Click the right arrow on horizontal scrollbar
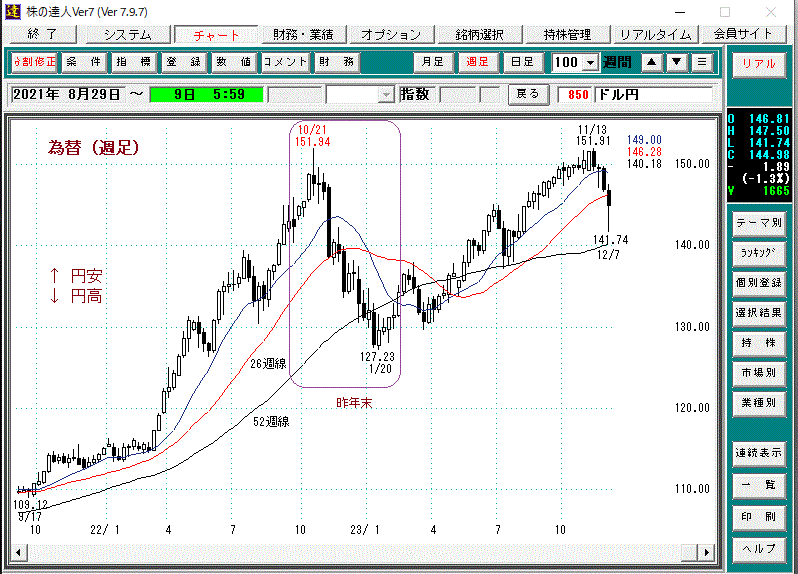Viewport: 798px width, 574px height. click(x=709, y=553)
